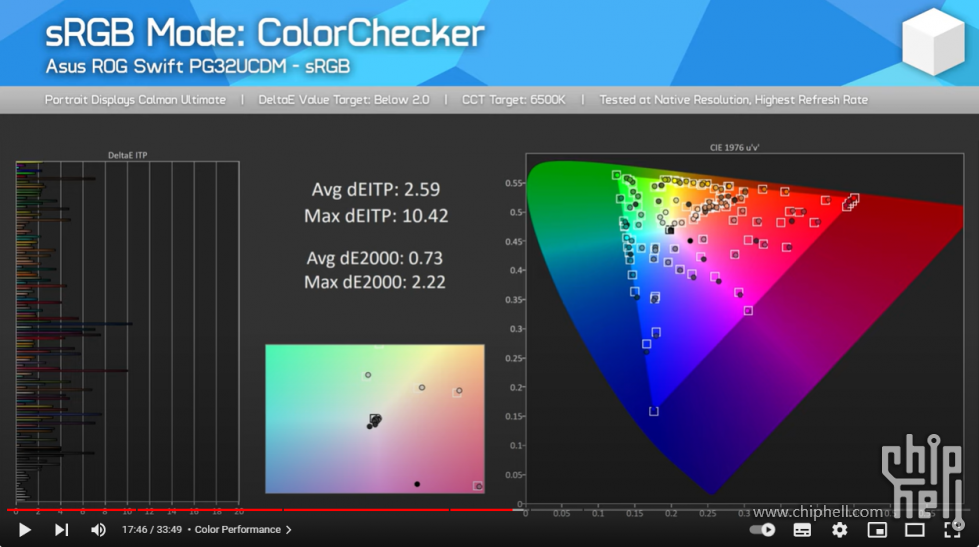This screenshot has width=979, height=547.
Task: Click the chevron next to Color Performance
Action: (288, 530)
